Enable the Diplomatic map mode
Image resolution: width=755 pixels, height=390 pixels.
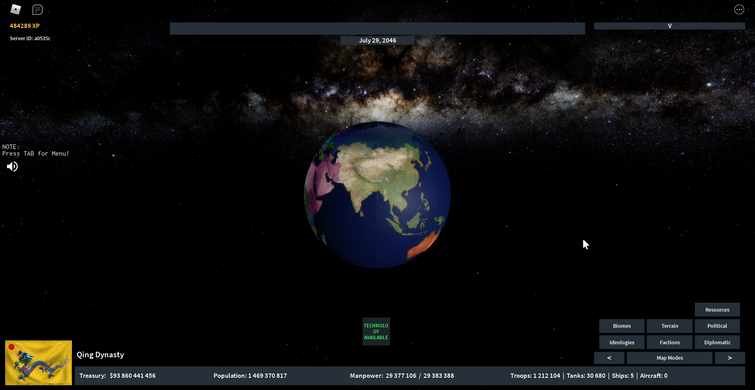pos(717,342)
